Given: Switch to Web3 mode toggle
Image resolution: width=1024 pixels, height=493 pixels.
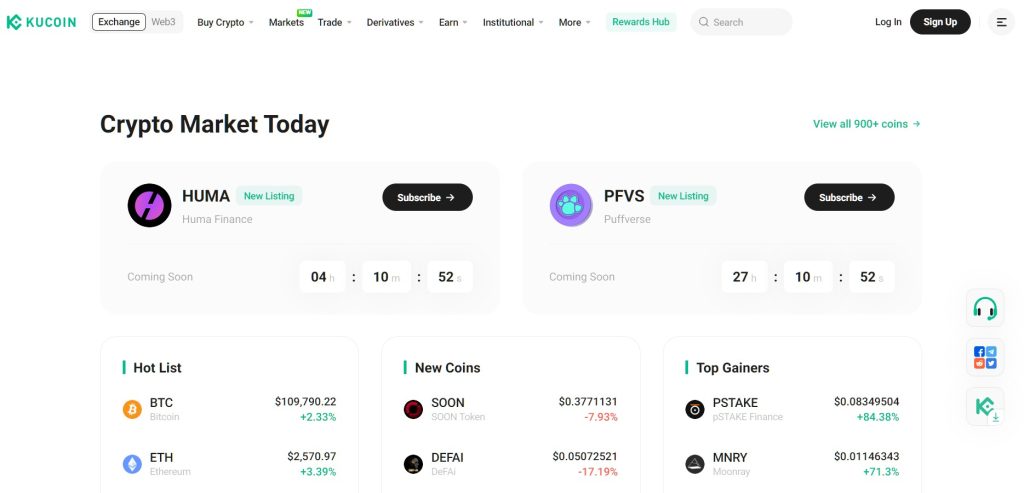Looking at the screenshot, I should pyautogui.click(x=163, y=22).
